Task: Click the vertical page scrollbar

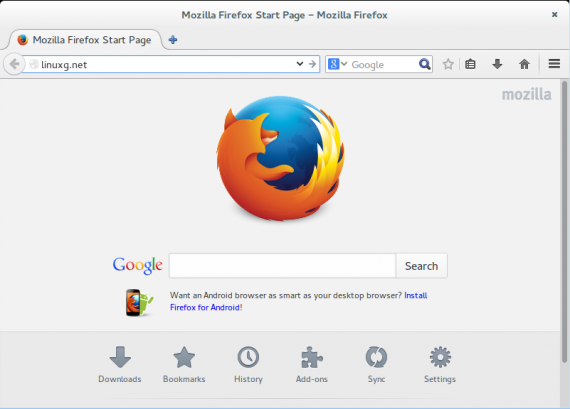Action: click(x=564, y=222)
